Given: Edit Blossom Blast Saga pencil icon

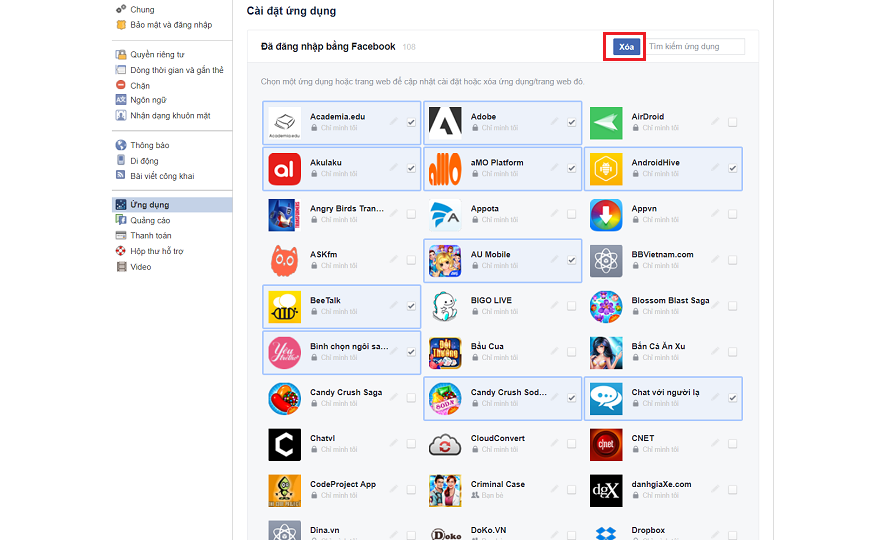Looking at the screenshot, I should (715, 305).
